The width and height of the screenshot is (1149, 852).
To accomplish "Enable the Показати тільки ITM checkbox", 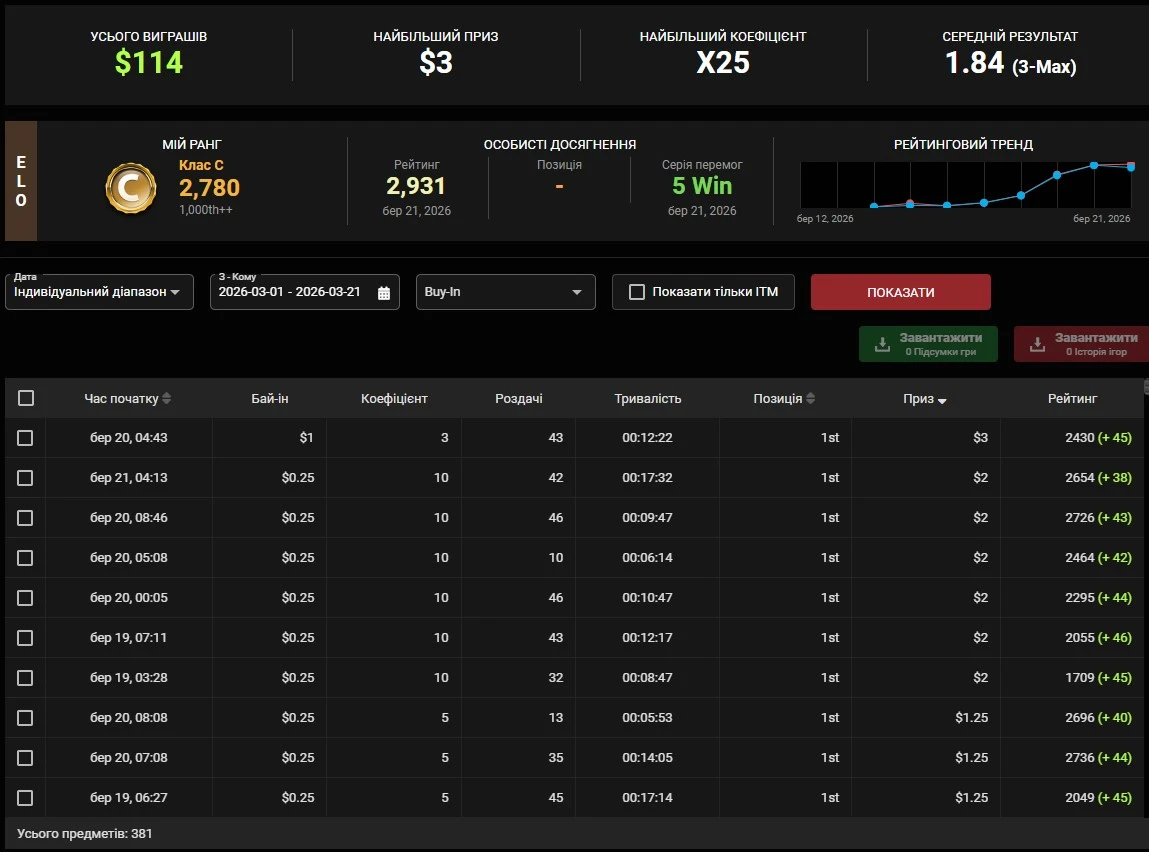I will (636, 292).
